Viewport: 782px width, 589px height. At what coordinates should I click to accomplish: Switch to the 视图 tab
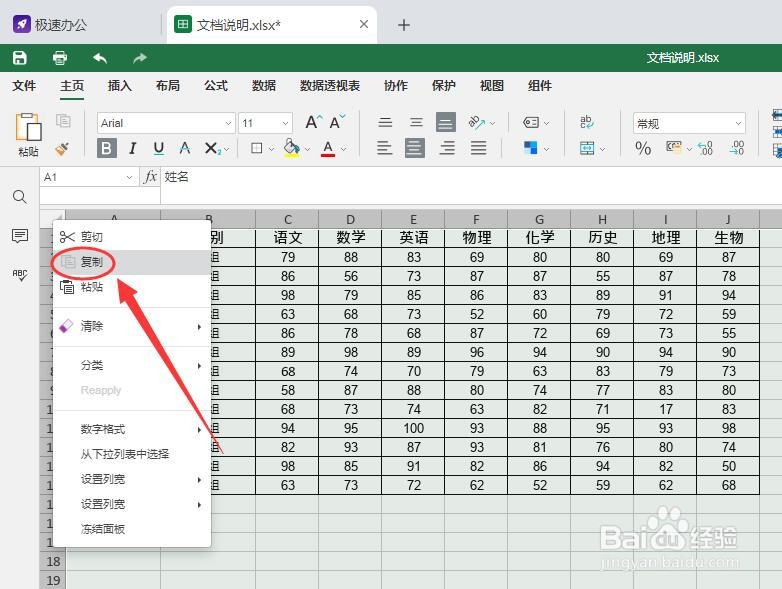[492, 86]
